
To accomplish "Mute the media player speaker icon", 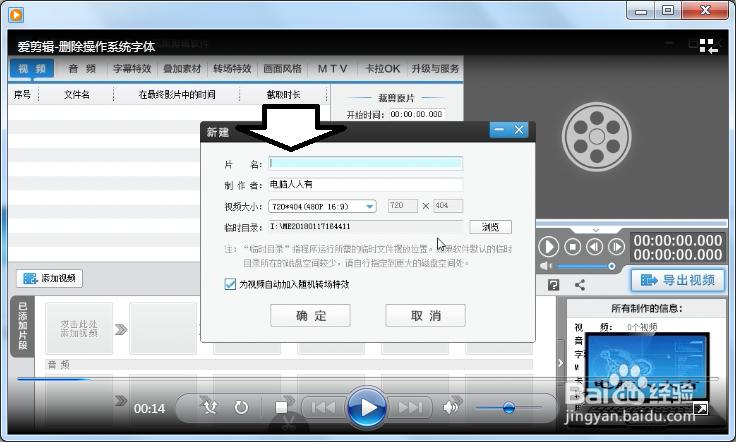I will (451, 407).
